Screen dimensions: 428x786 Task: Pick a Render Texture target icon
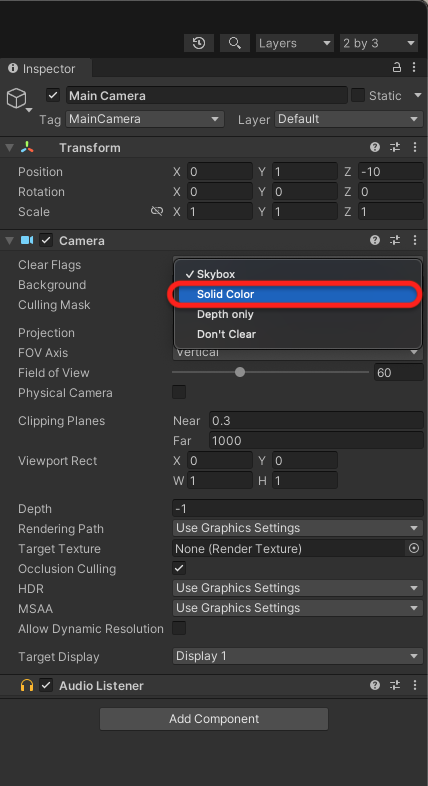pyautogui.click(x=413, y=548)
